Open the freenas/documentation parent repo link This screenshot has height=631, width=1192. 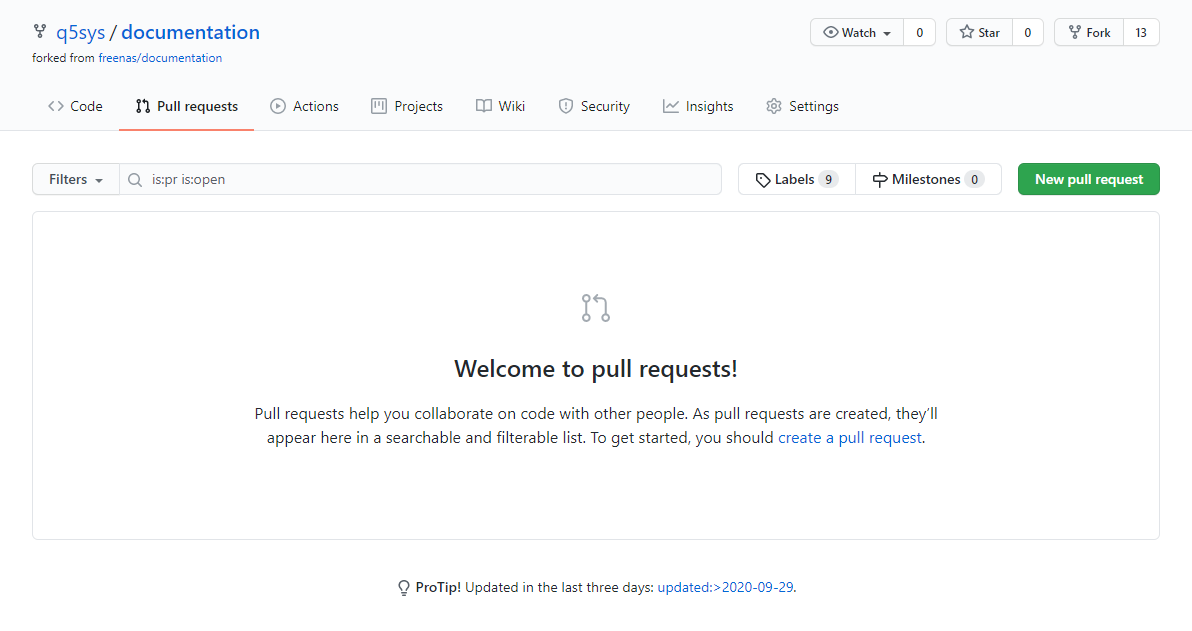point(160,58)
